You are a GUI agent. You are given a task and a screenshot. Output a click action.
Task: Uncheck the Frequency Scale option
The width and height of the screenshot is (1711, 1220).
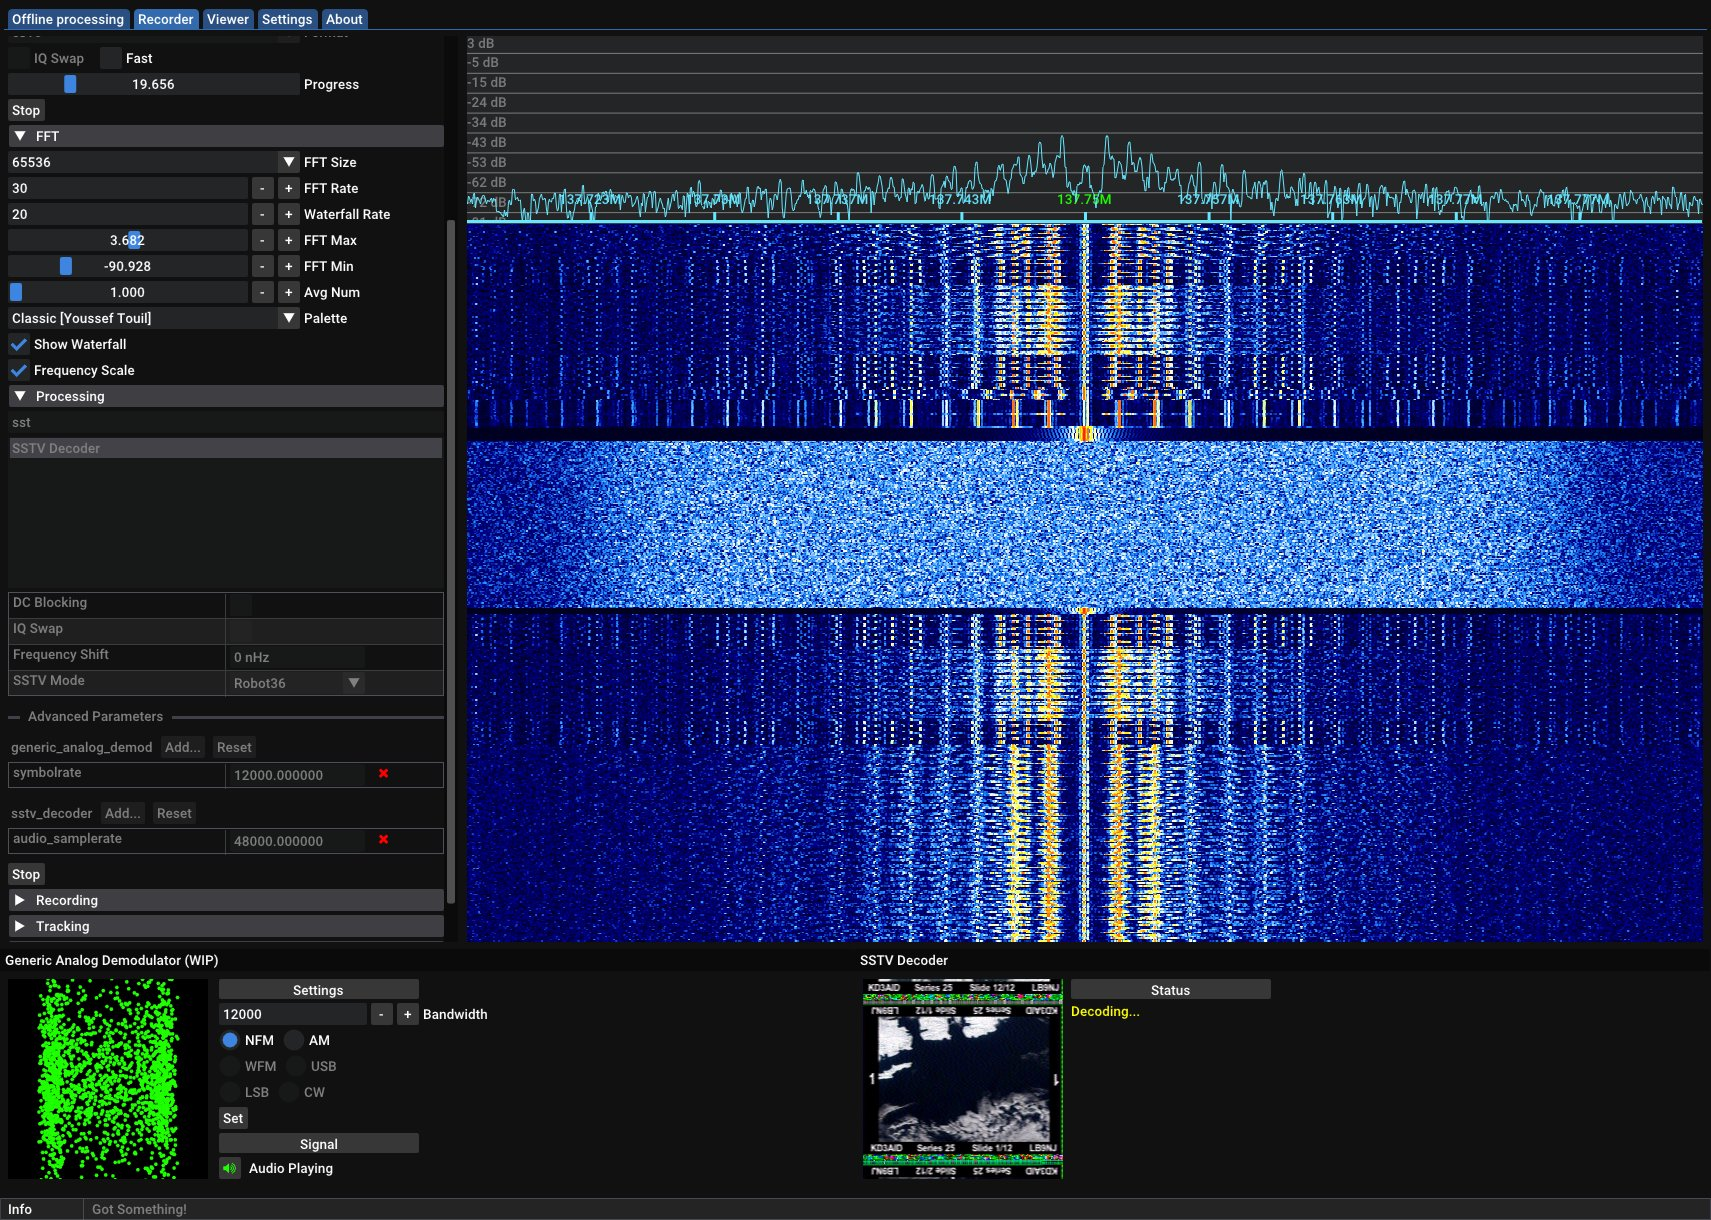pyautogui.click(x=19, y=370)
